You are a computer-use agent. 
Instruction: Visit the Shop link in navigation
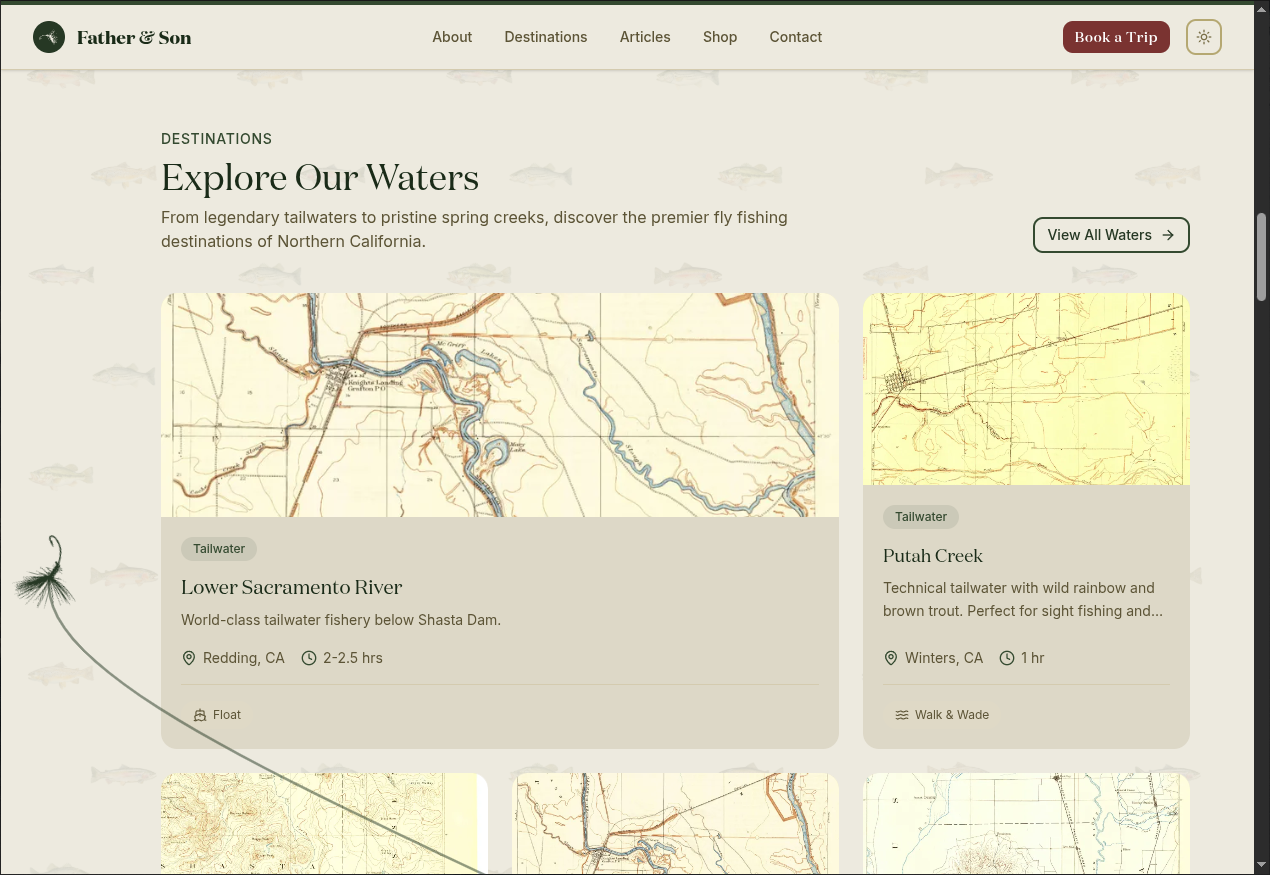(x=720, y=37)
